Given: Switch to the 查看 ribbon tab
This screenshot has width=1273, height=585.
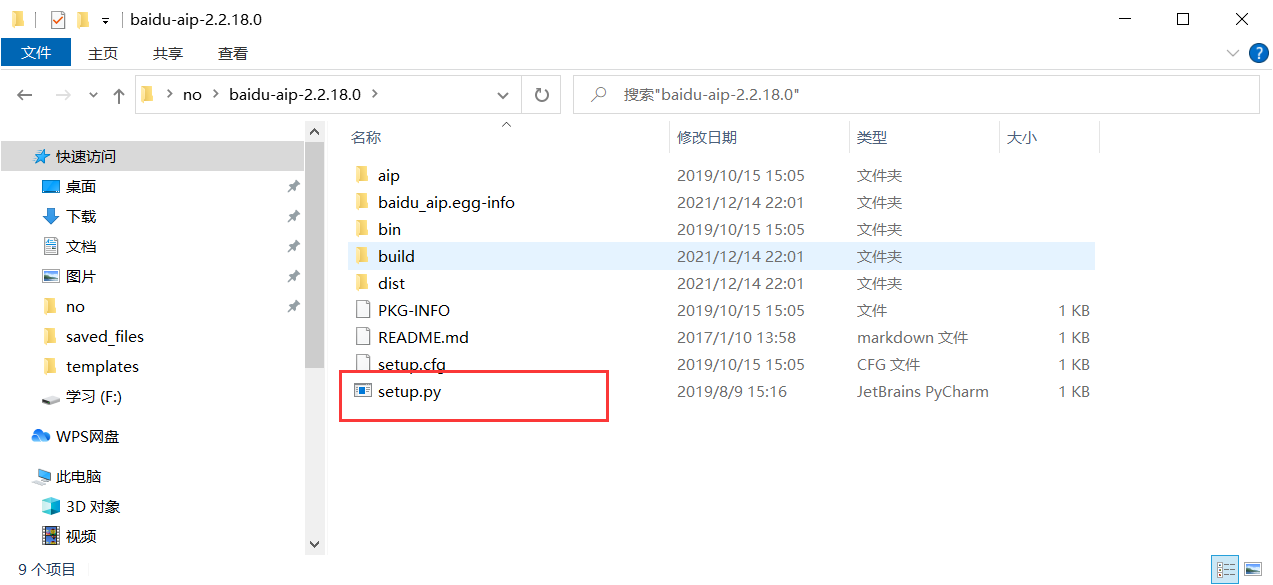Looking at the screenshot, I should pos(233,53).
